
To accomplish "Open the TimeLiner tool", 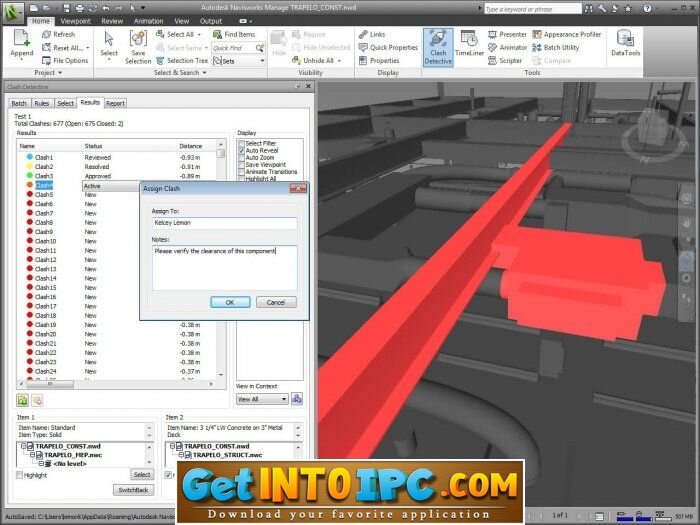I will 469,43.
